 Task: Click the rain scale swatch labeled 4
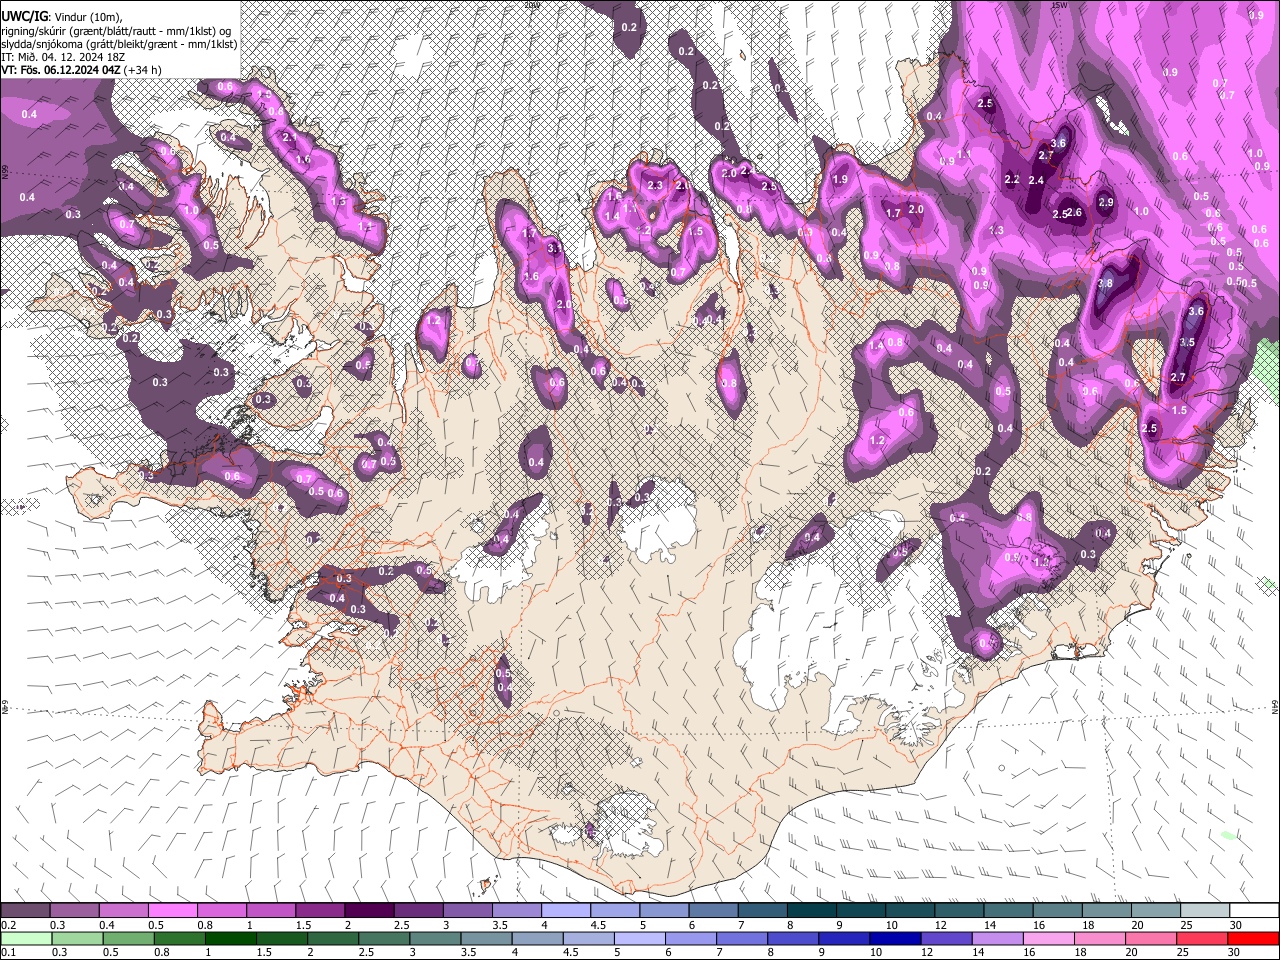click(x=536, y=938)
